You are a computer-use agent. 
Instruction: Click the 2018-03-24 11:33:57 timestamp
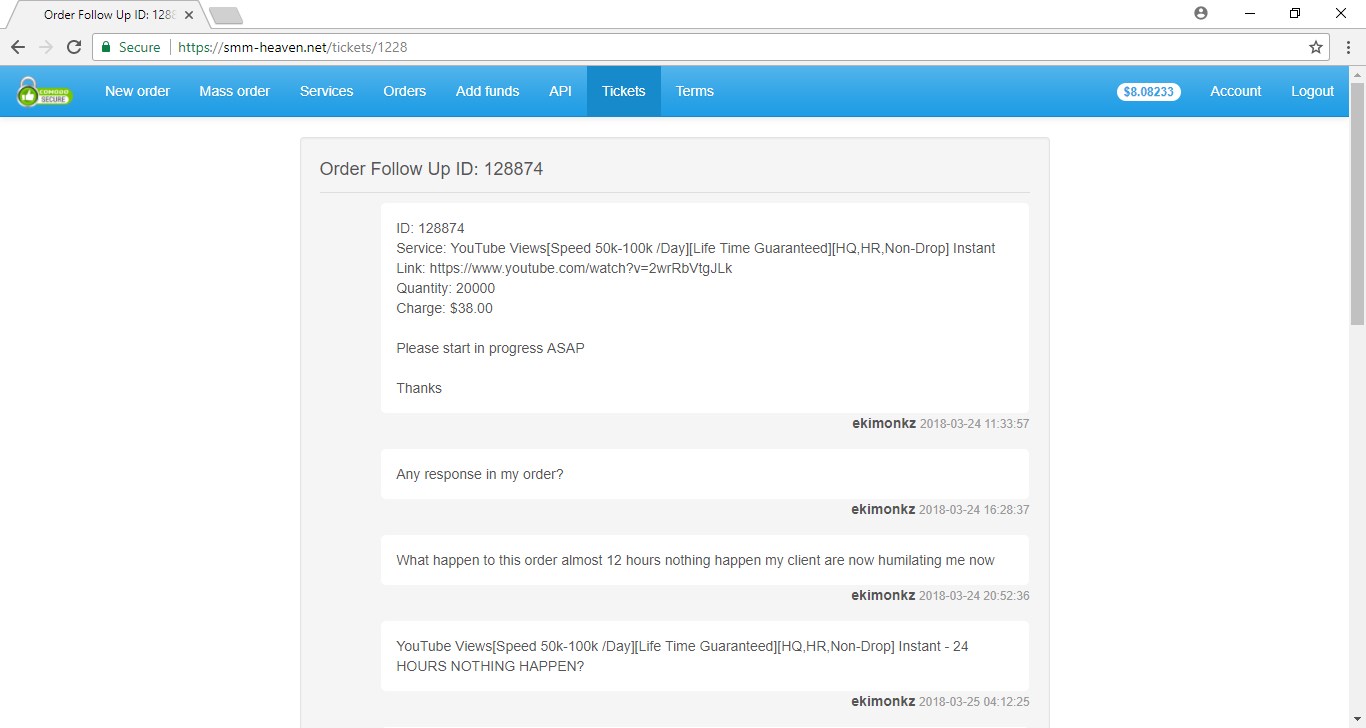974,424
